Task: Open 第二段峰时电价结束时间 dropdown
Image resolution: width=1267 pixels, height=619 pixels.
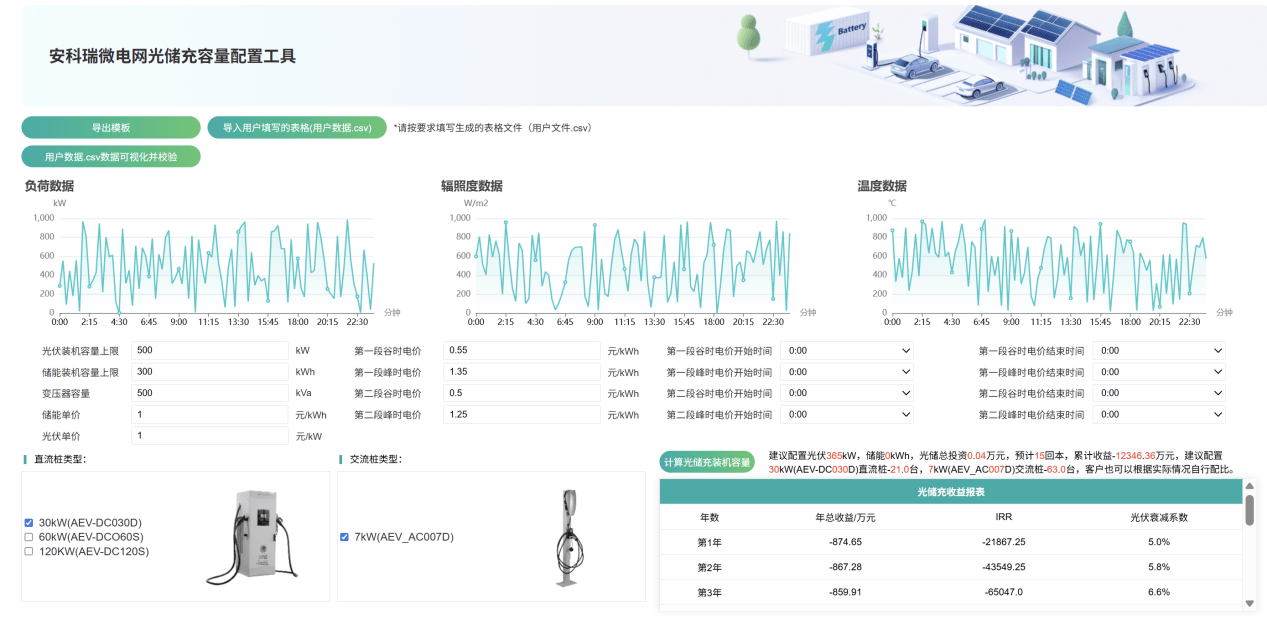Action: click(x=1159, y=414)
